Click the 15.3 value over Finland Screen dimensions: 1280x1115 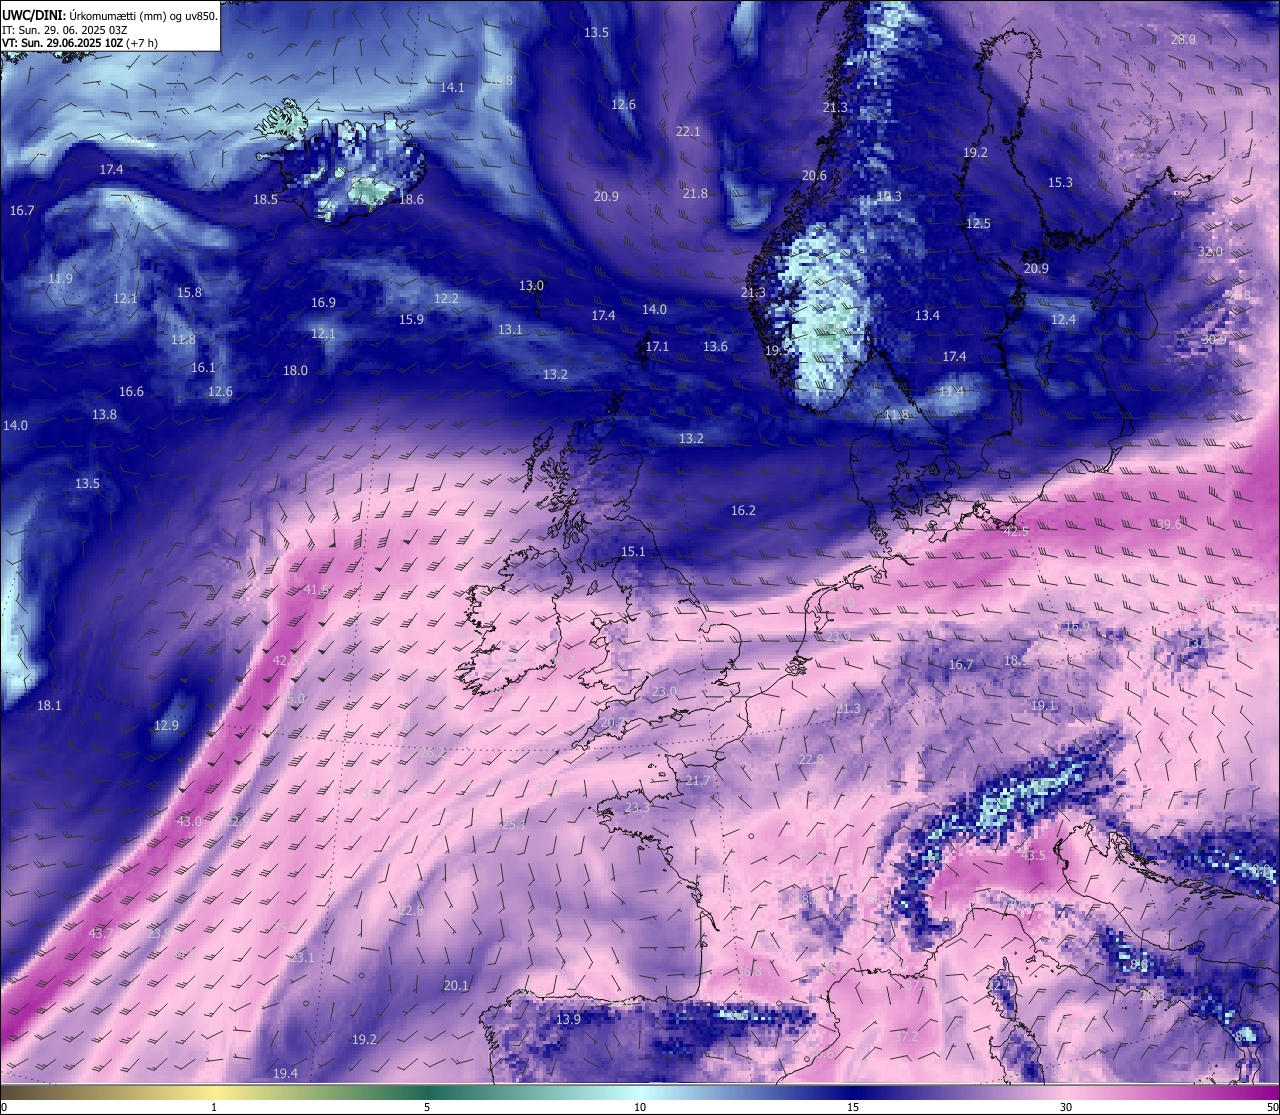1060,182
